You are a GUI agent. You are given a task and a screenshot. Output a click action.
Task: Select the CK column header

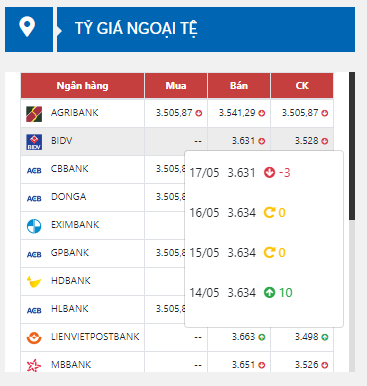[302, 86]
